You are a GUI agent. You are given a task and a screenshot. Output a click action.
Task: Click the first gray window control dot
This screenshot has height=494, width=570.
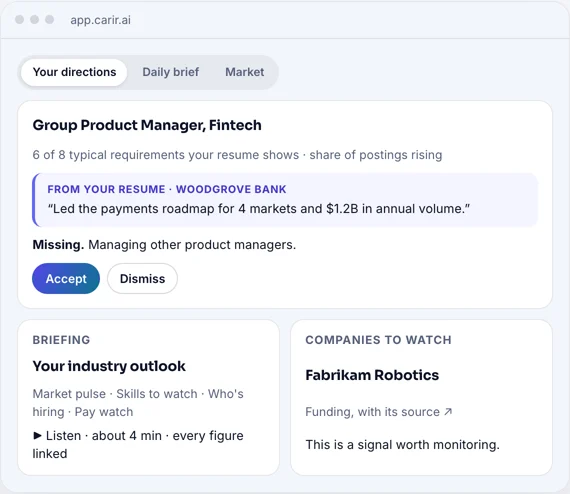20,20
